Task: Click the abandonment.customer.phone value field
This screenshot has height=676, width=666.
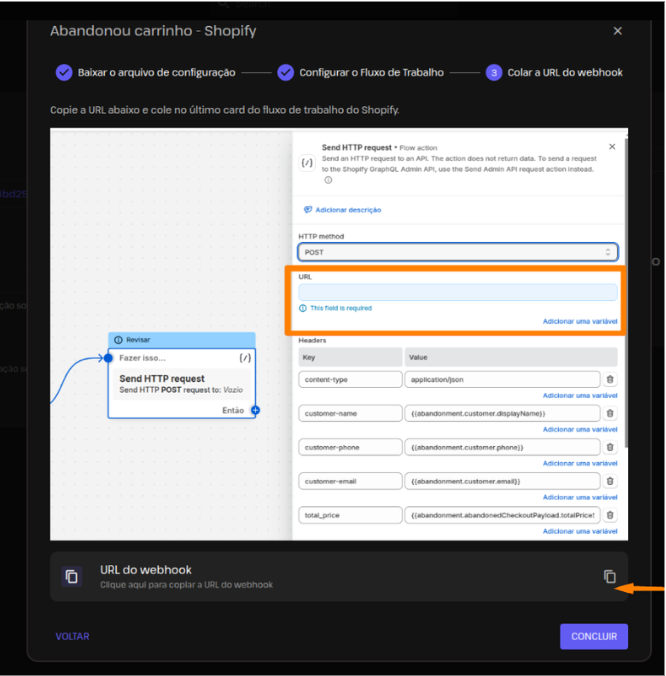Action: (502, 447)
